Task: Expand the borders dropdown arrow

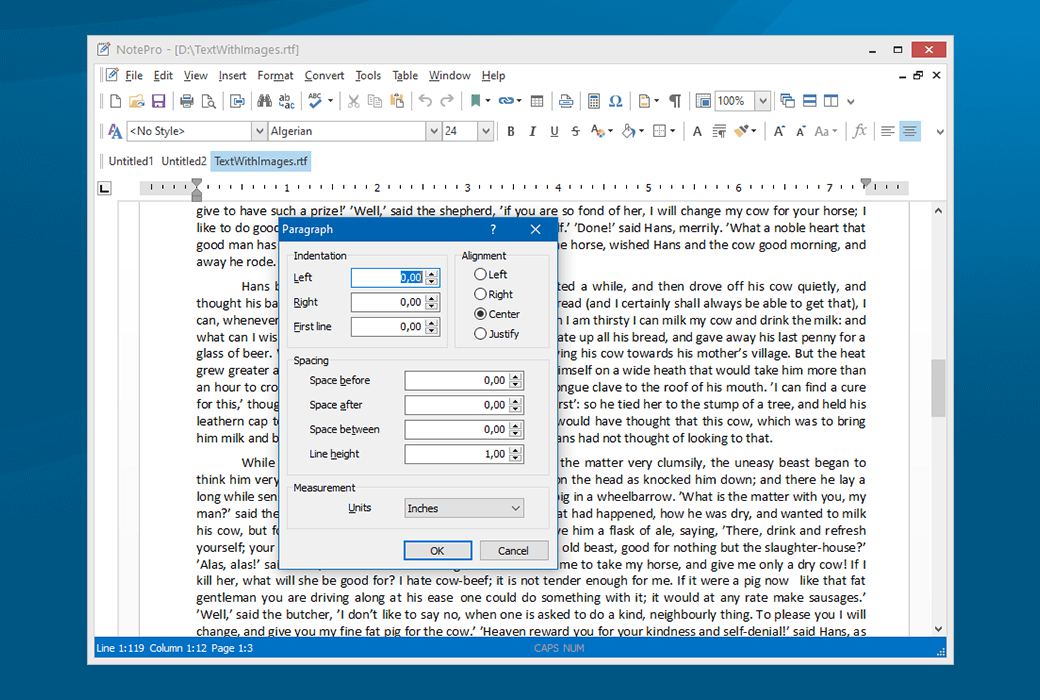Action: pos(673,131)
